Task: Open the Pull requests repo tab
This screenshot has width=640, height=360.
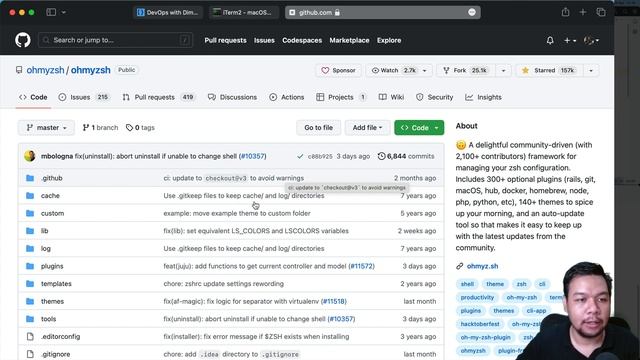Action: (x=159, y=97)
